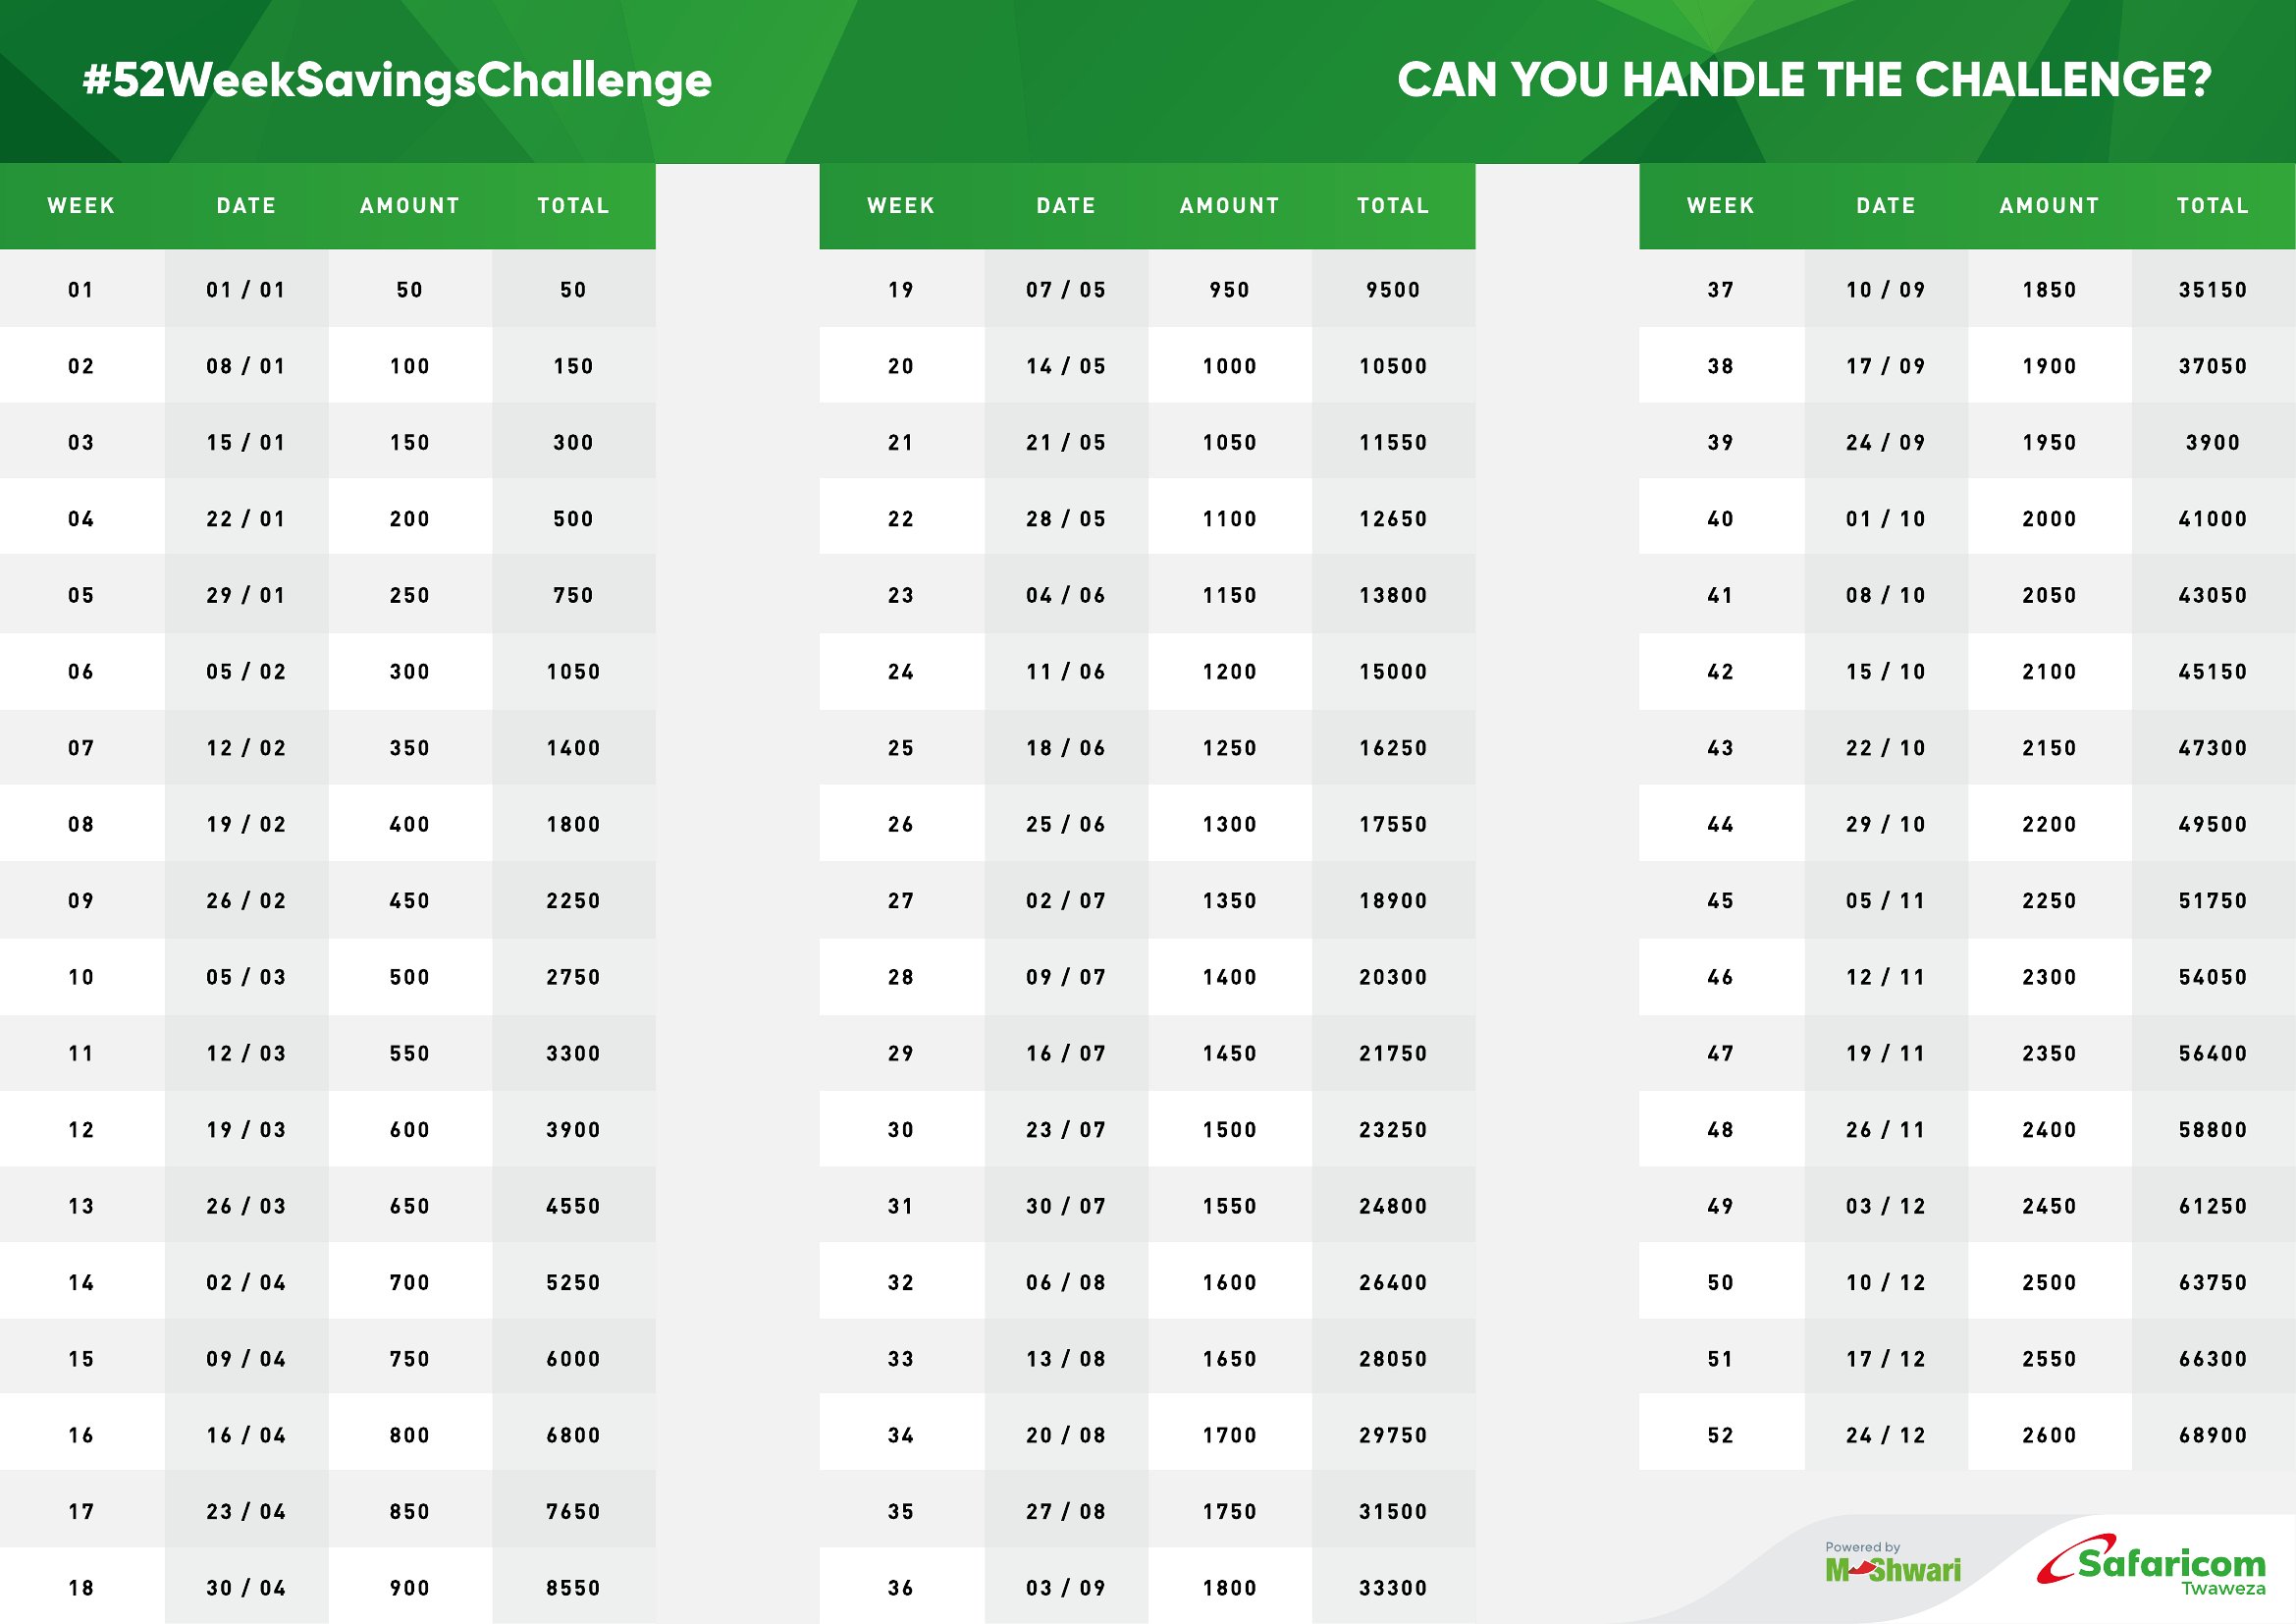Click the #52WeekSavingsChallenge hashtag title
Viewport: 2296px width, 1624px height.
click(397, 80)
